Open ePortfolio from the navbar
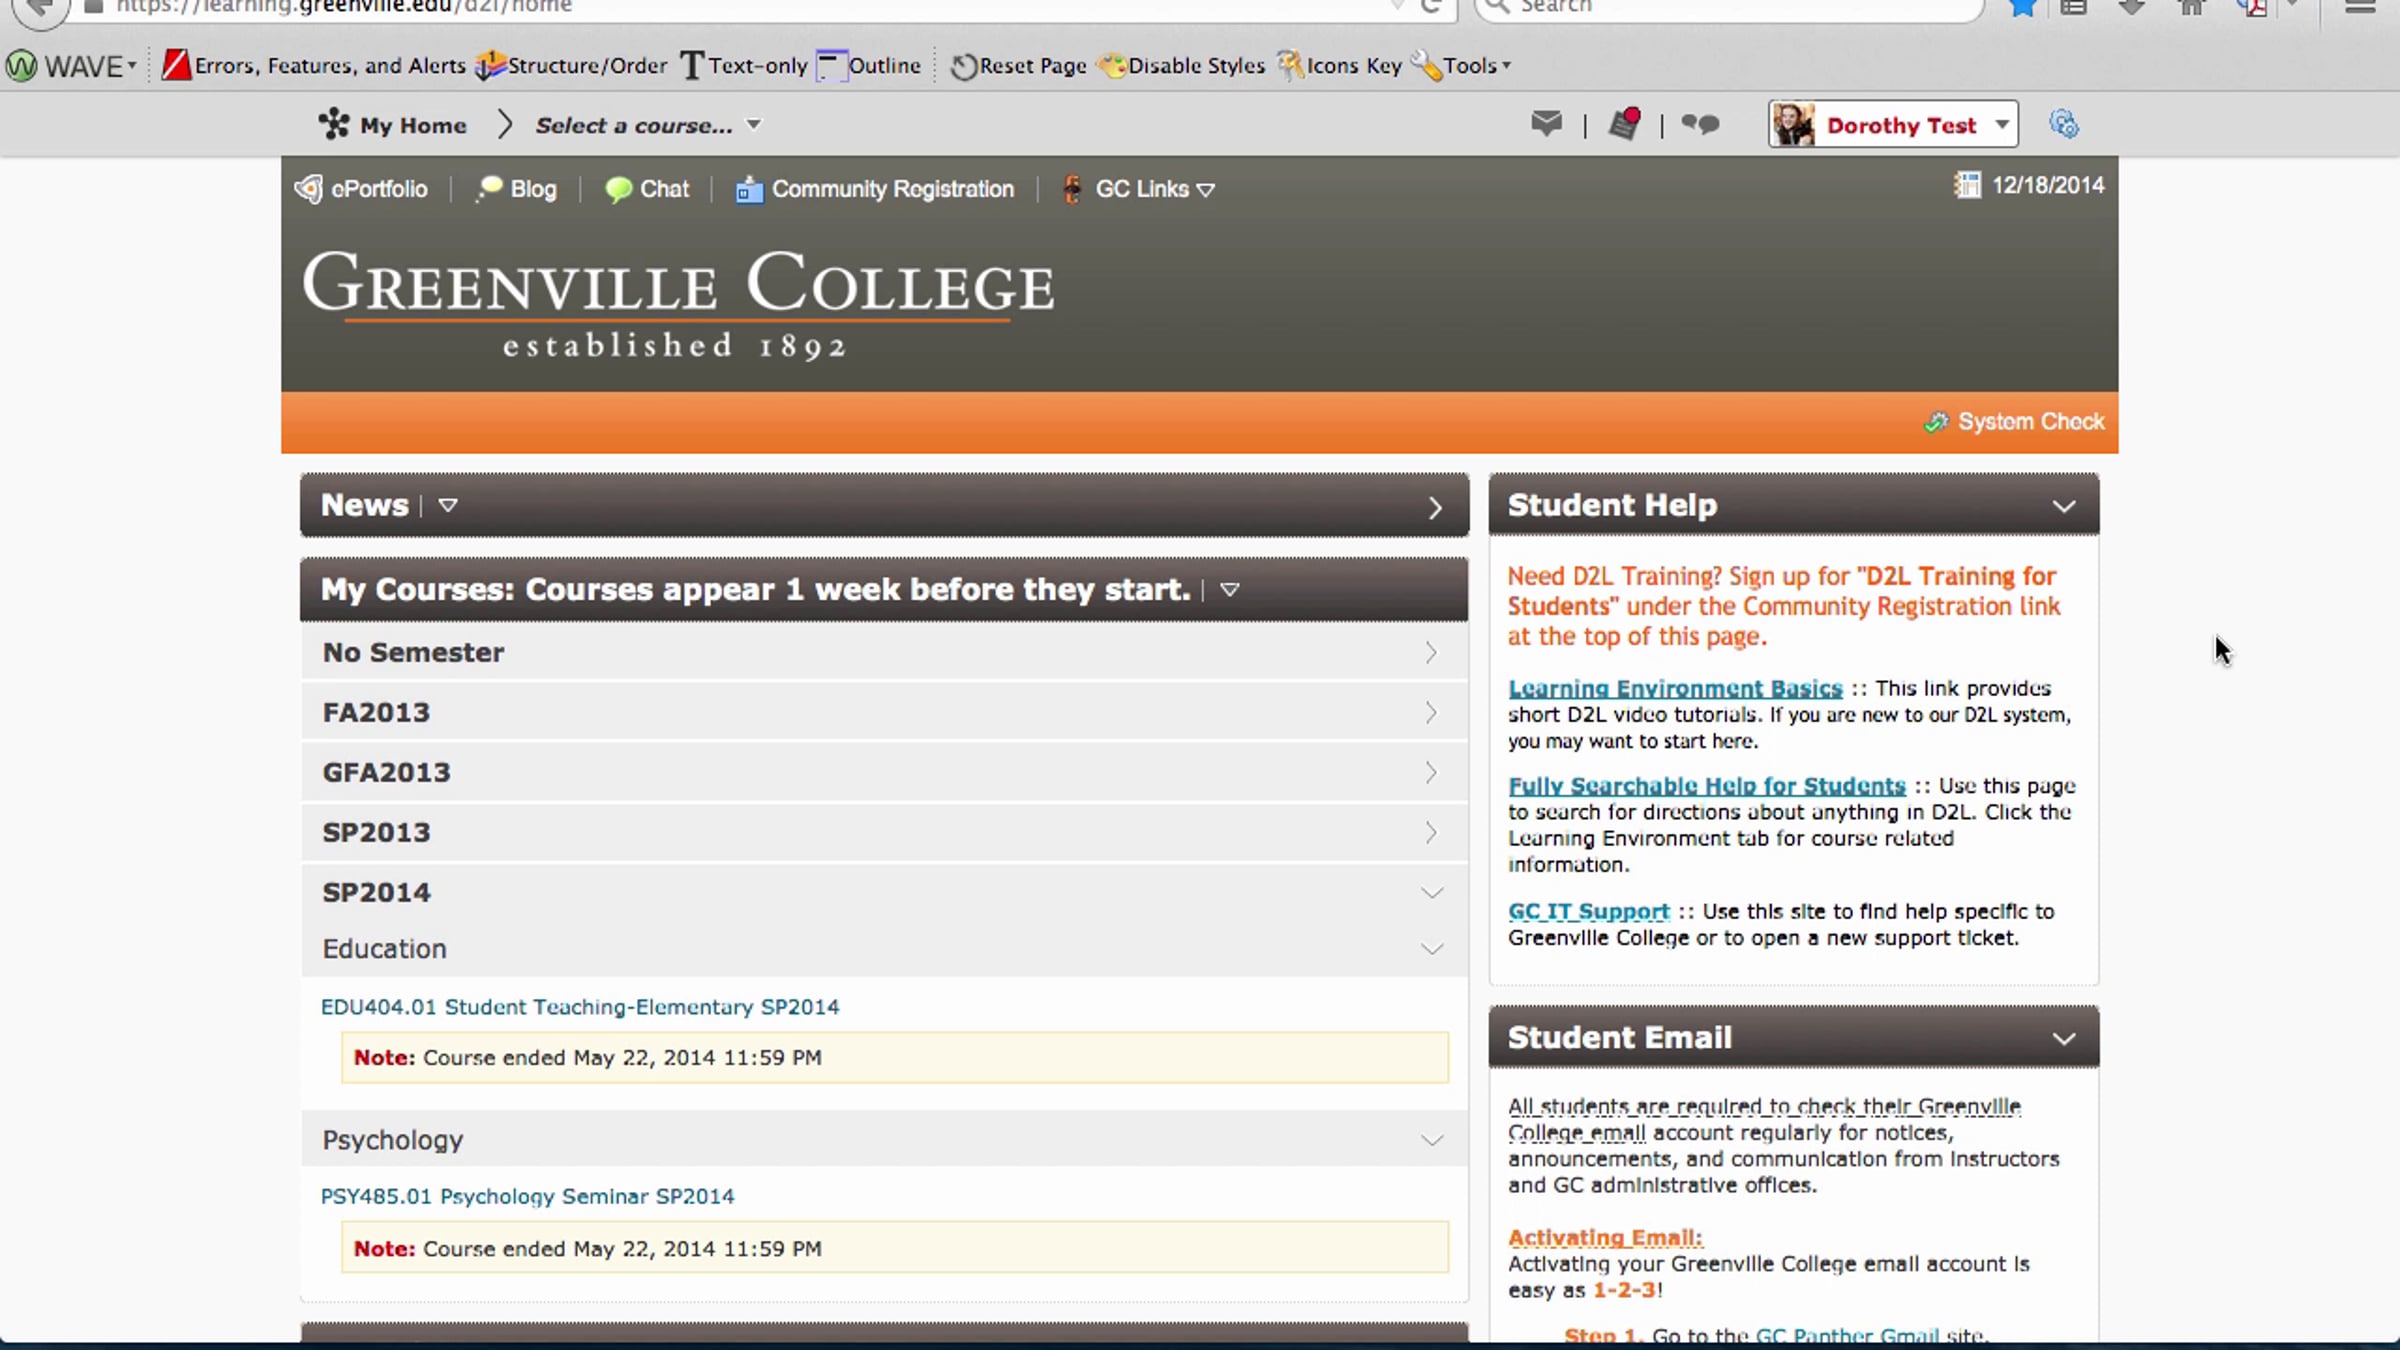 coord(361,189)
